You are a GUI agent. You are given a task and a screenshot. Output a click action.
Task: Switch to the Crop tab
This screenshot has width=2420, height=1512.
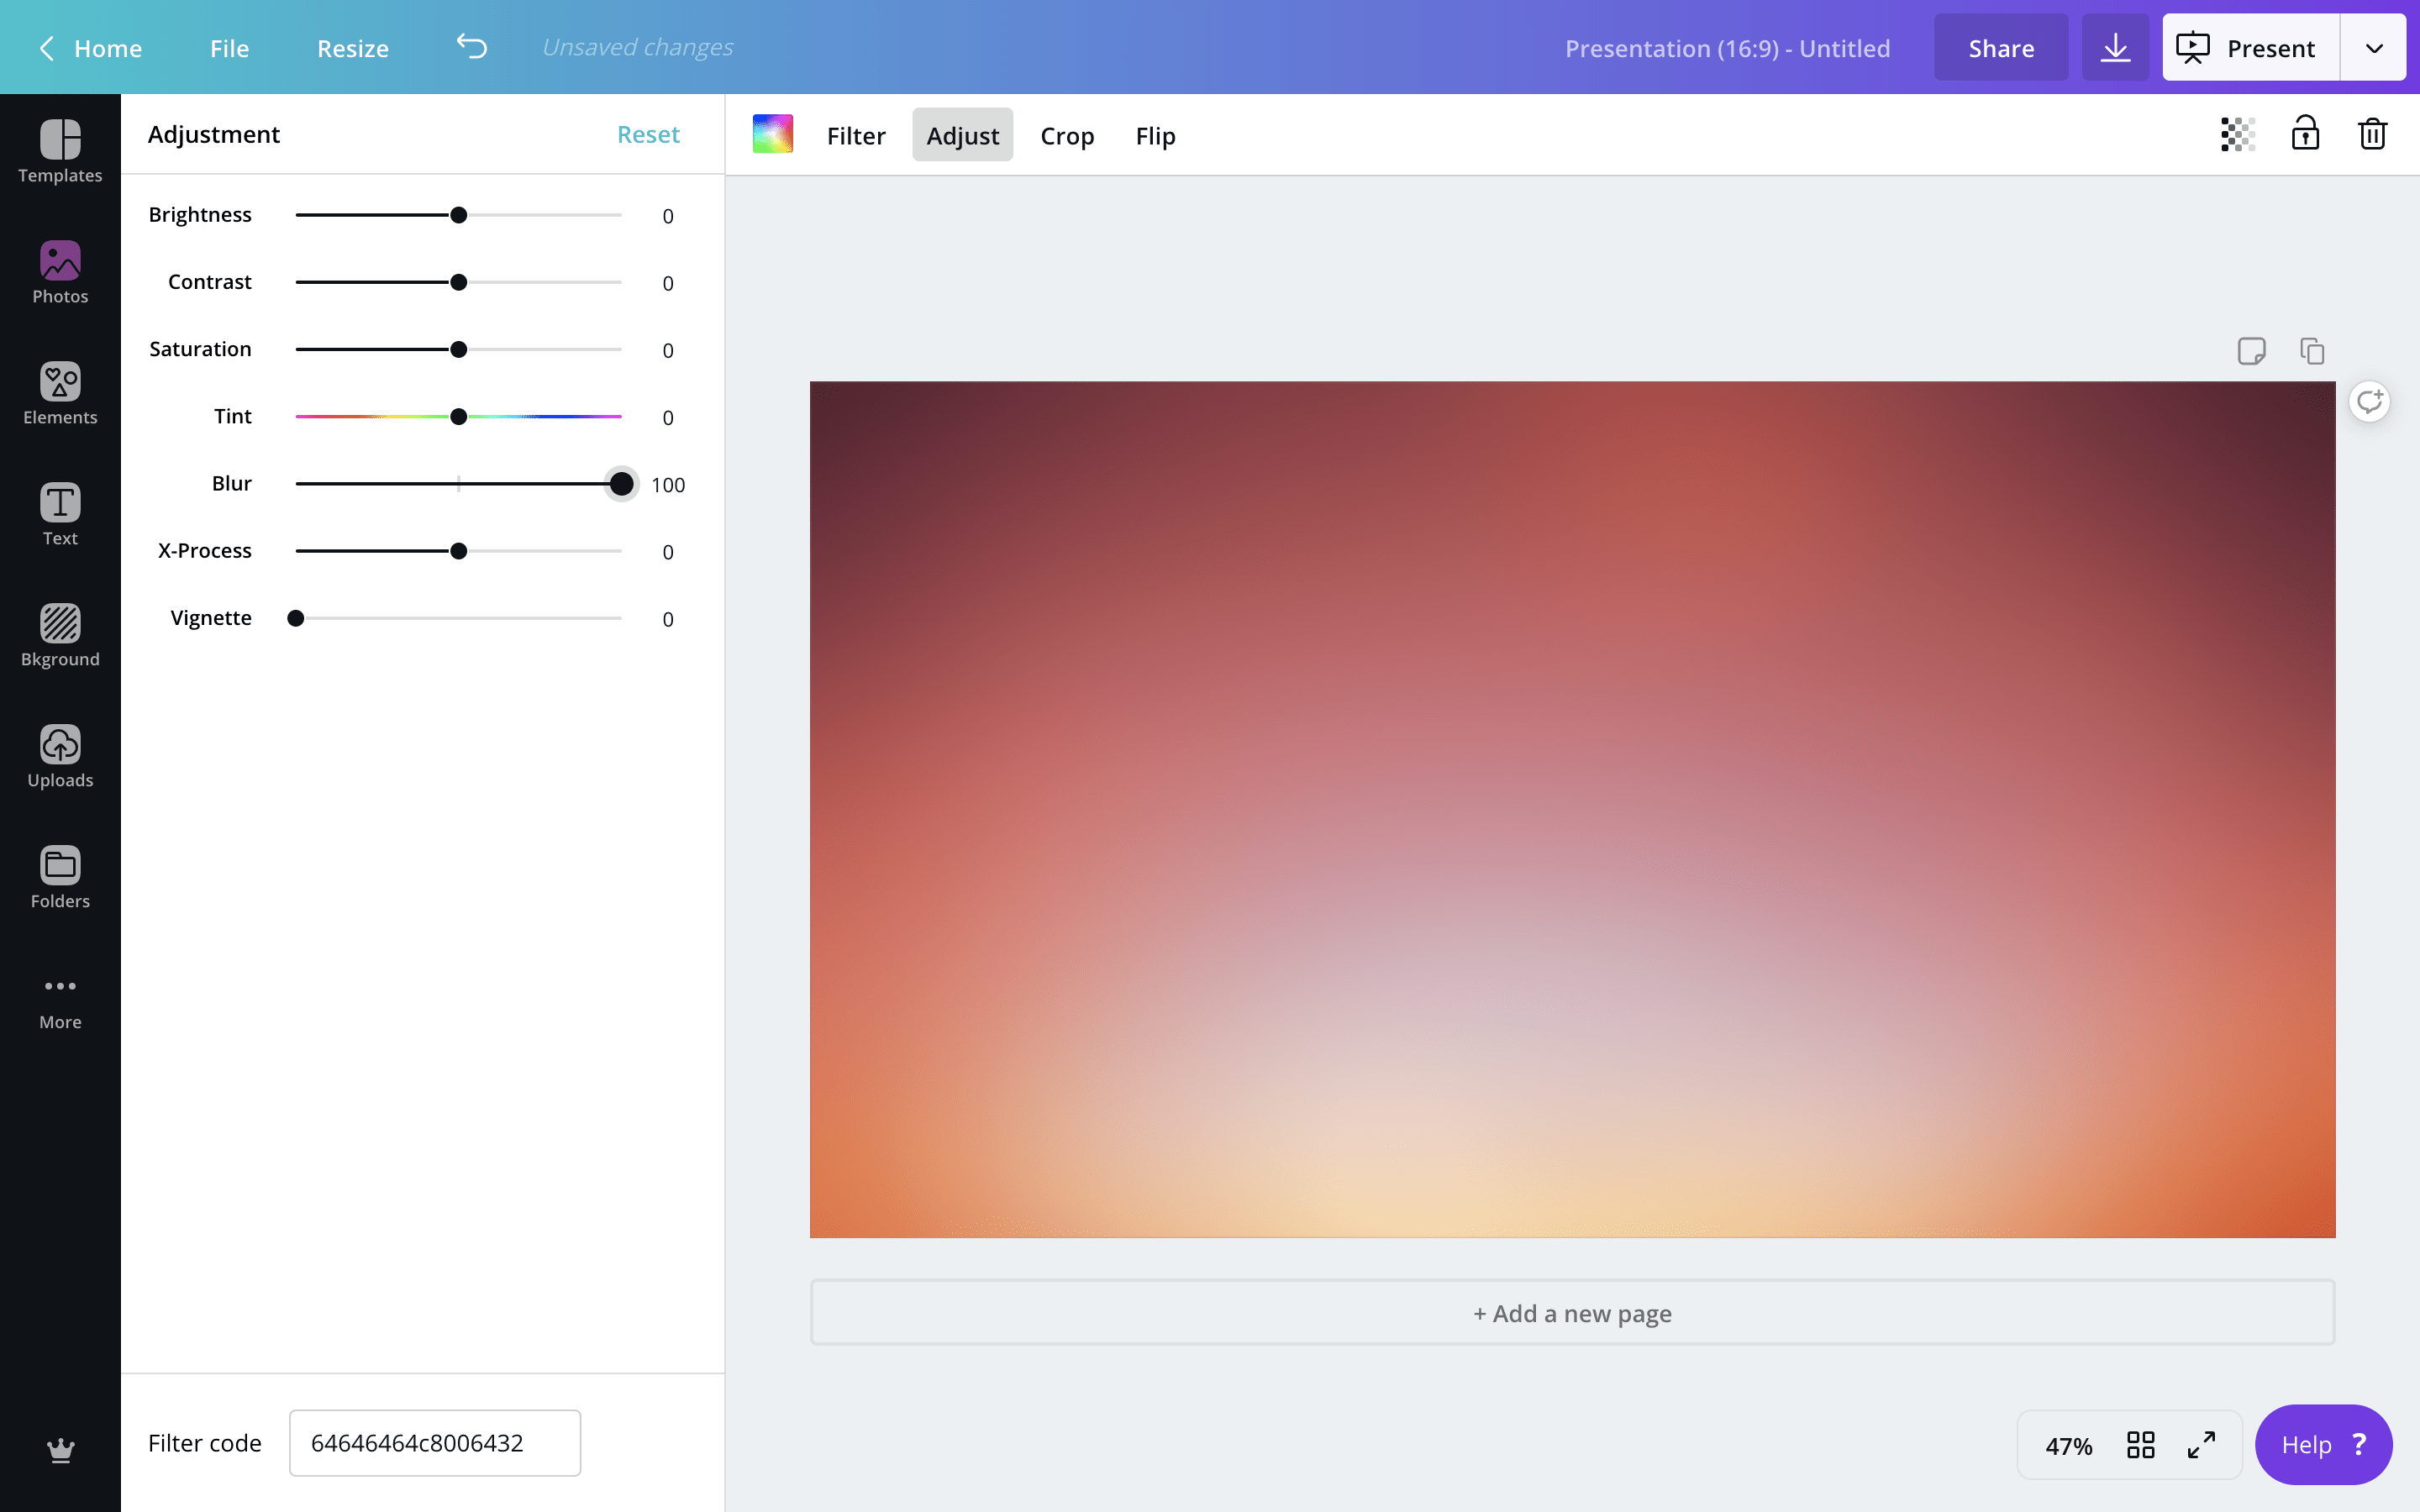click(1066, 135)
